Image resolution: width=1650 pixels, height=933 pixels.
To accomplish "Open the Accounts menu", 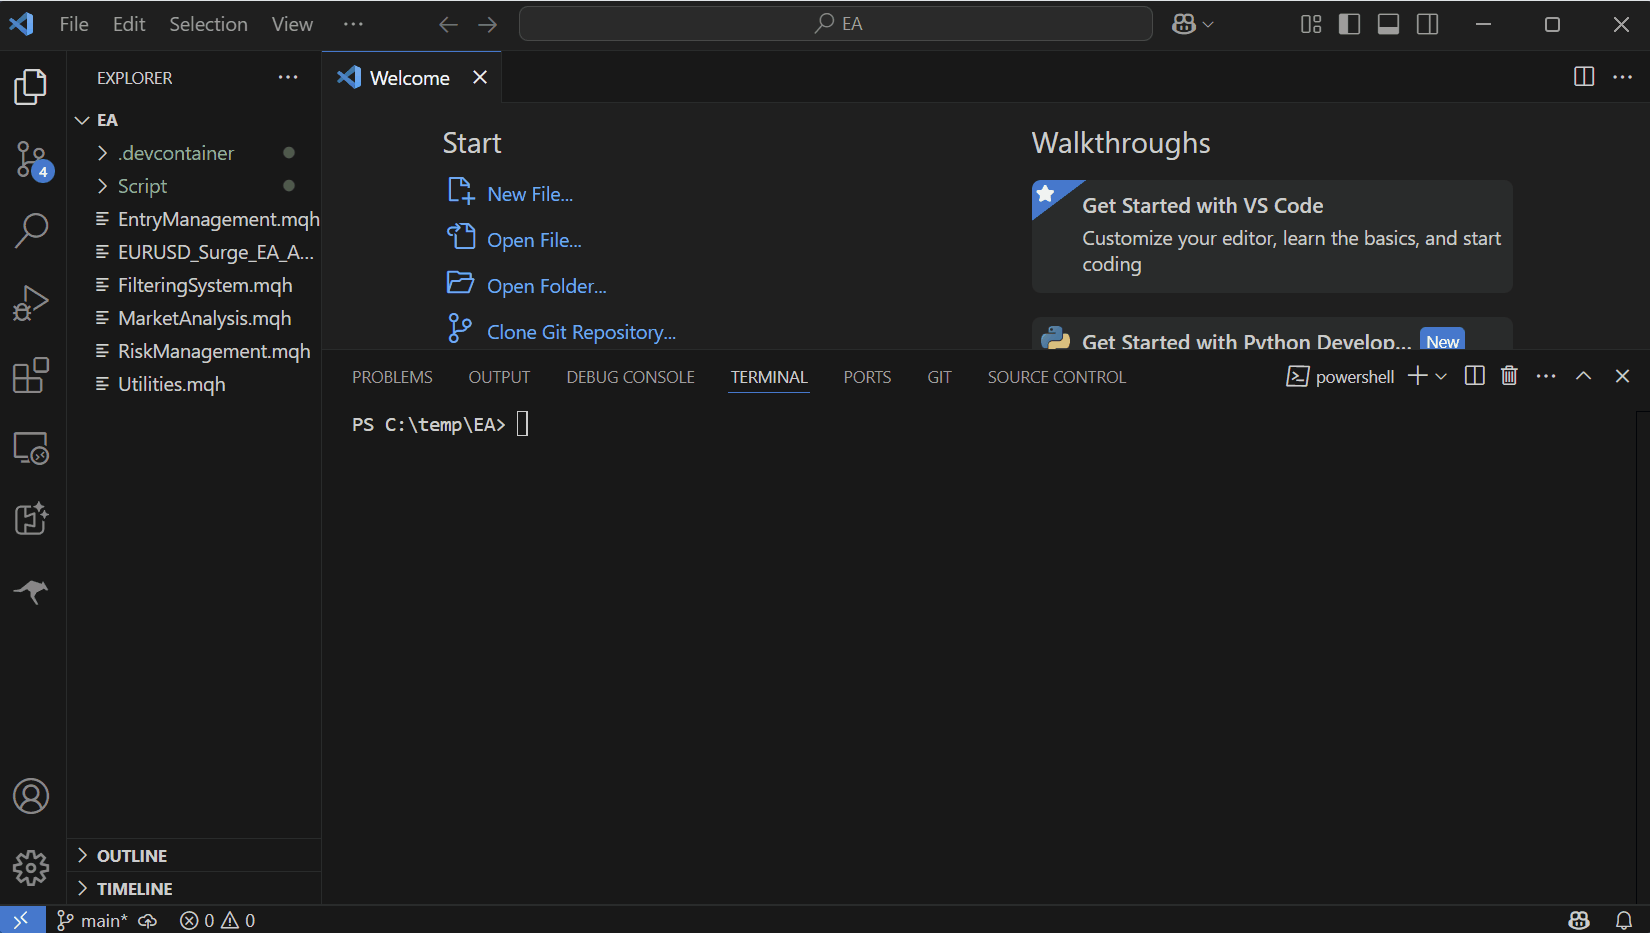I will coord(31,796).
